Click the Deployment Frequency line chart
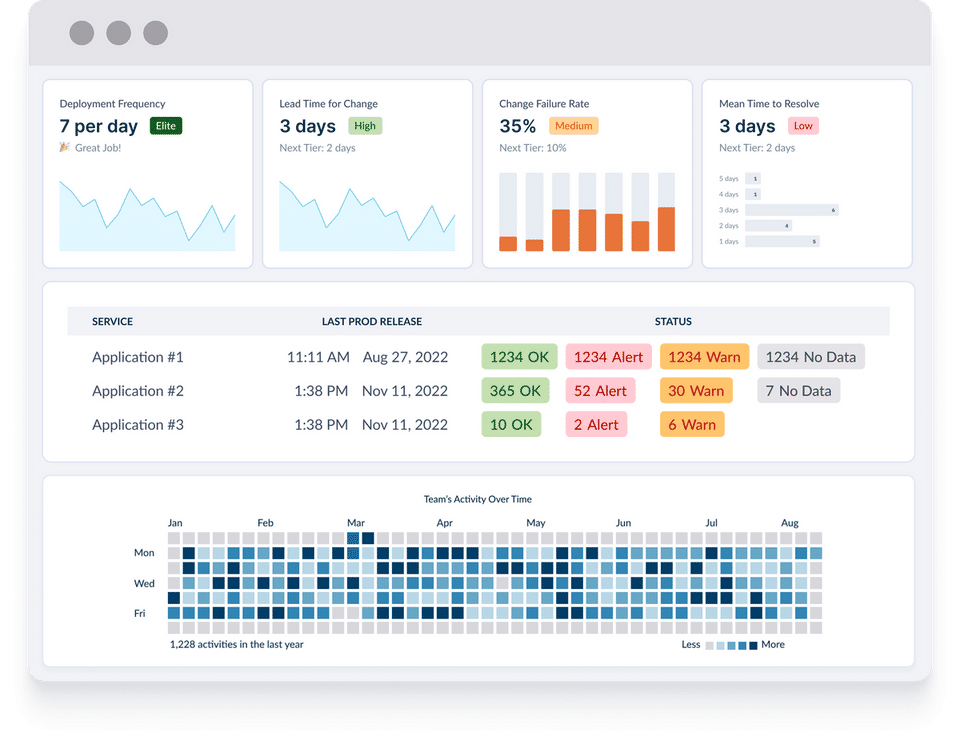Screen dimensions: 960x745 click(147, 215)
